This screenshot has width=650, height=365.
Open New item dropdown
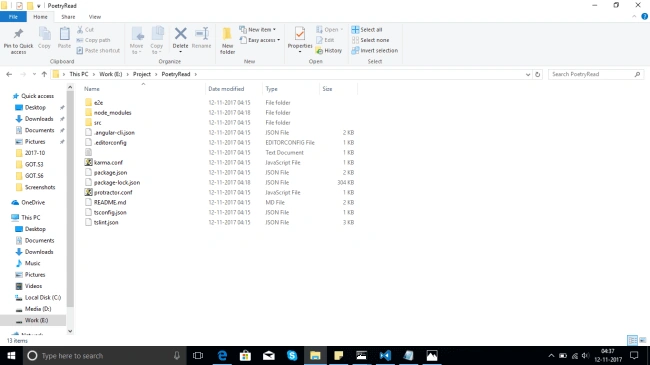257,30
